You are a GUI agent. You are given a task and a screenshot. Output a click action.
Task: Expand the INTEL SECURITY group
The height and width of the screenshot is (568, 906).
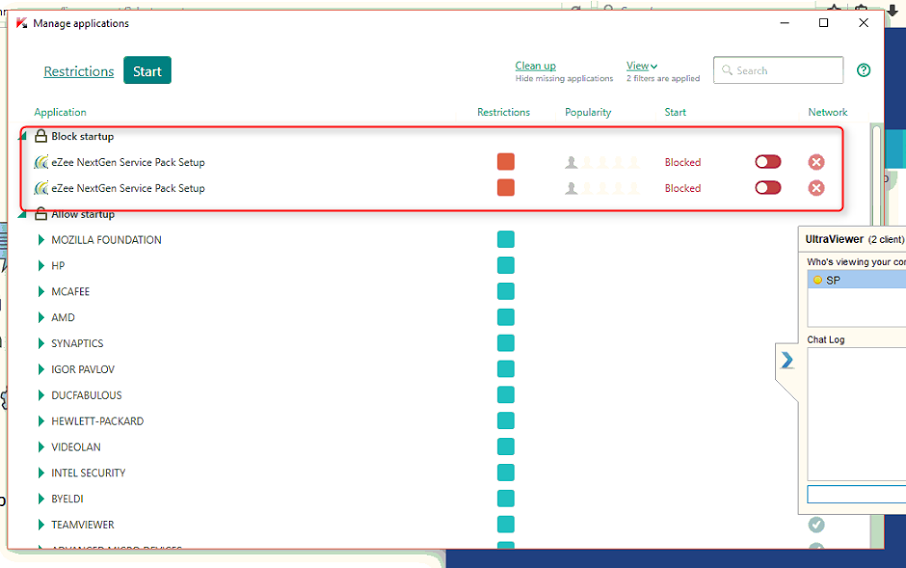point(40,473)
